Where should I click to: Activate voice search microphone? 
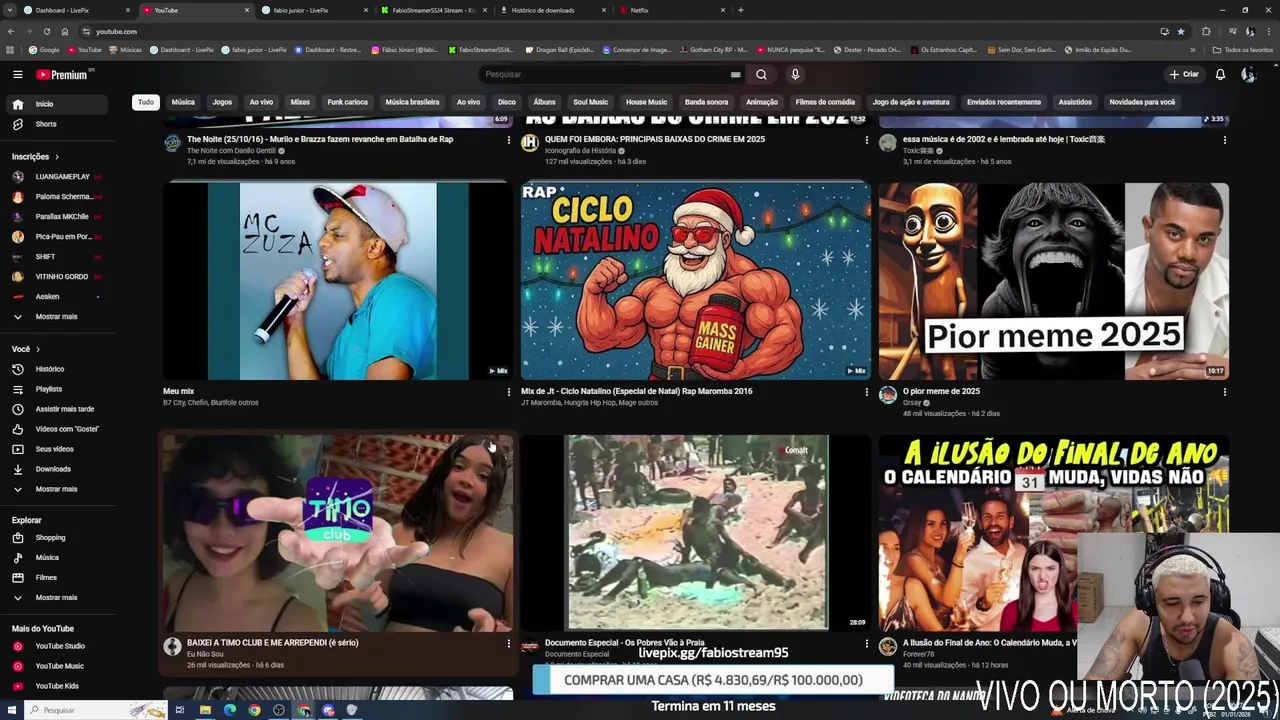click(795, 74)
